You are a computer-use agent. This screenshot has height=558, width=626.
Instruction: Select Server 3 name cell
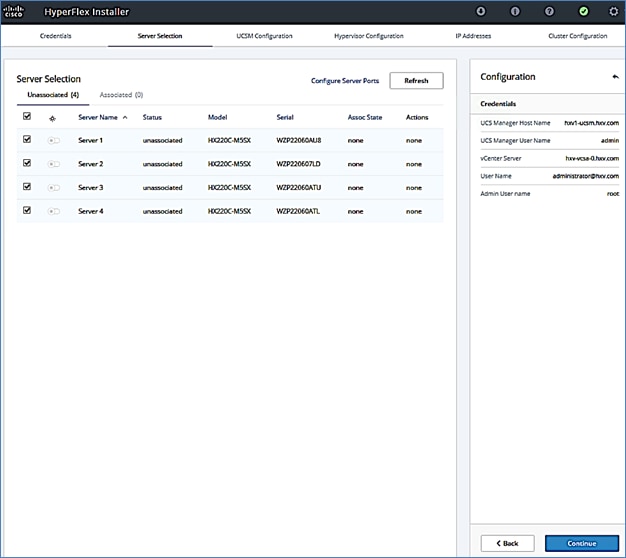(x=91, y=188)
